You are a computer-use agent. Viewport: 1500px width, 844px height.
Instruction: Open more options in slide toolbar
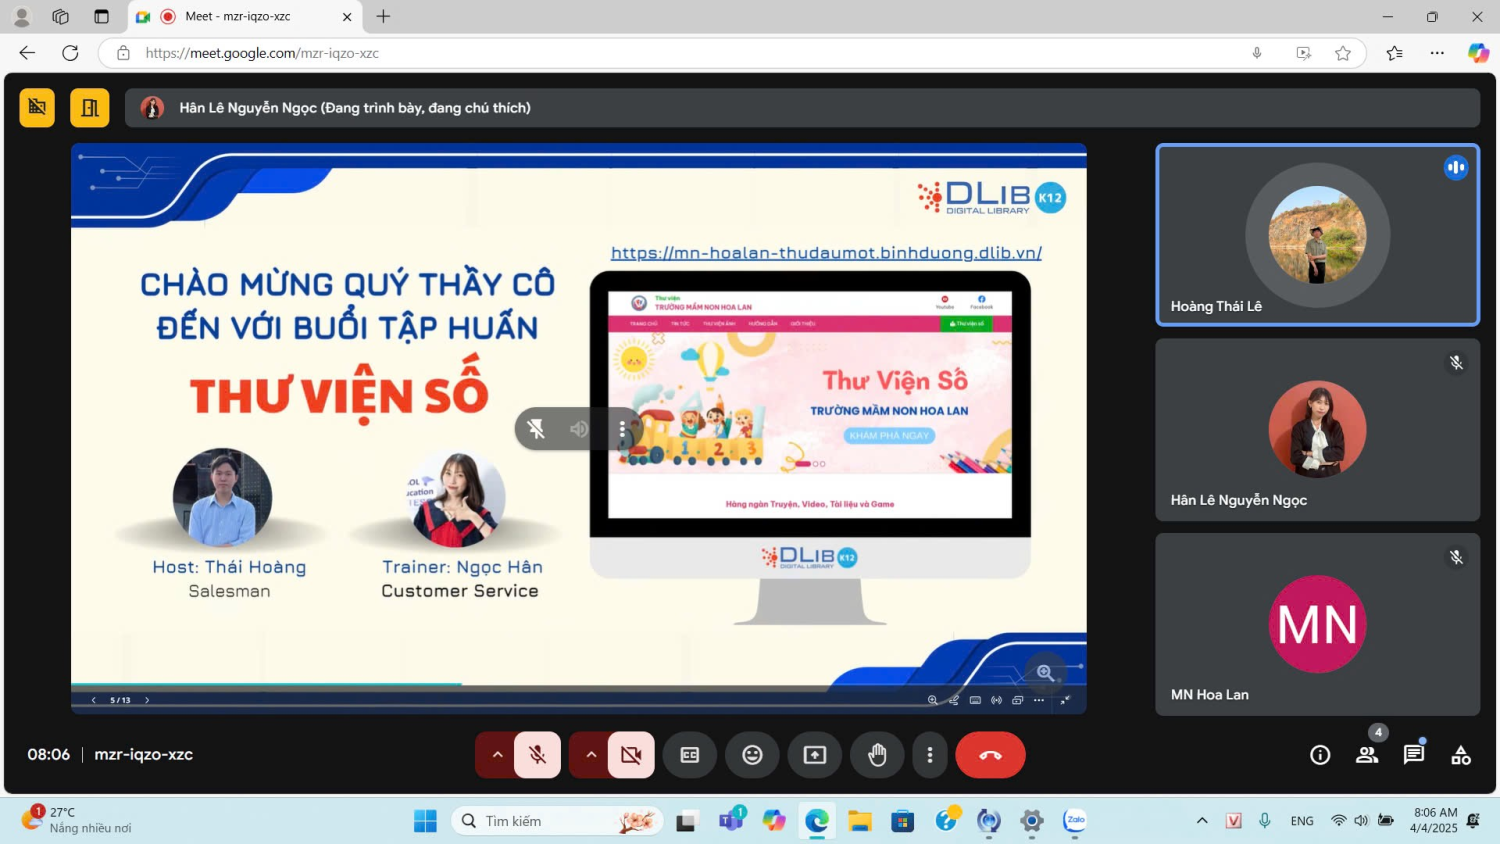(1039, 700)
